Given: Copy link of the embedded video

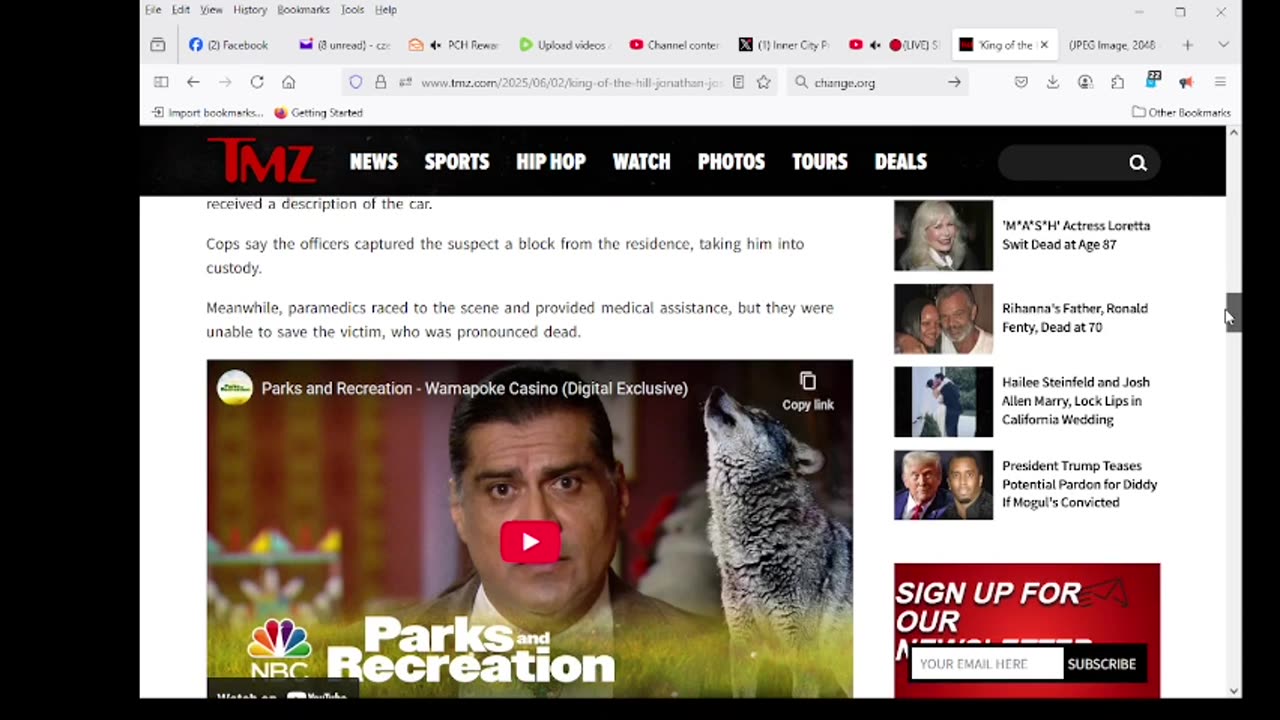Looking at the screenshot, I should 808,391.
